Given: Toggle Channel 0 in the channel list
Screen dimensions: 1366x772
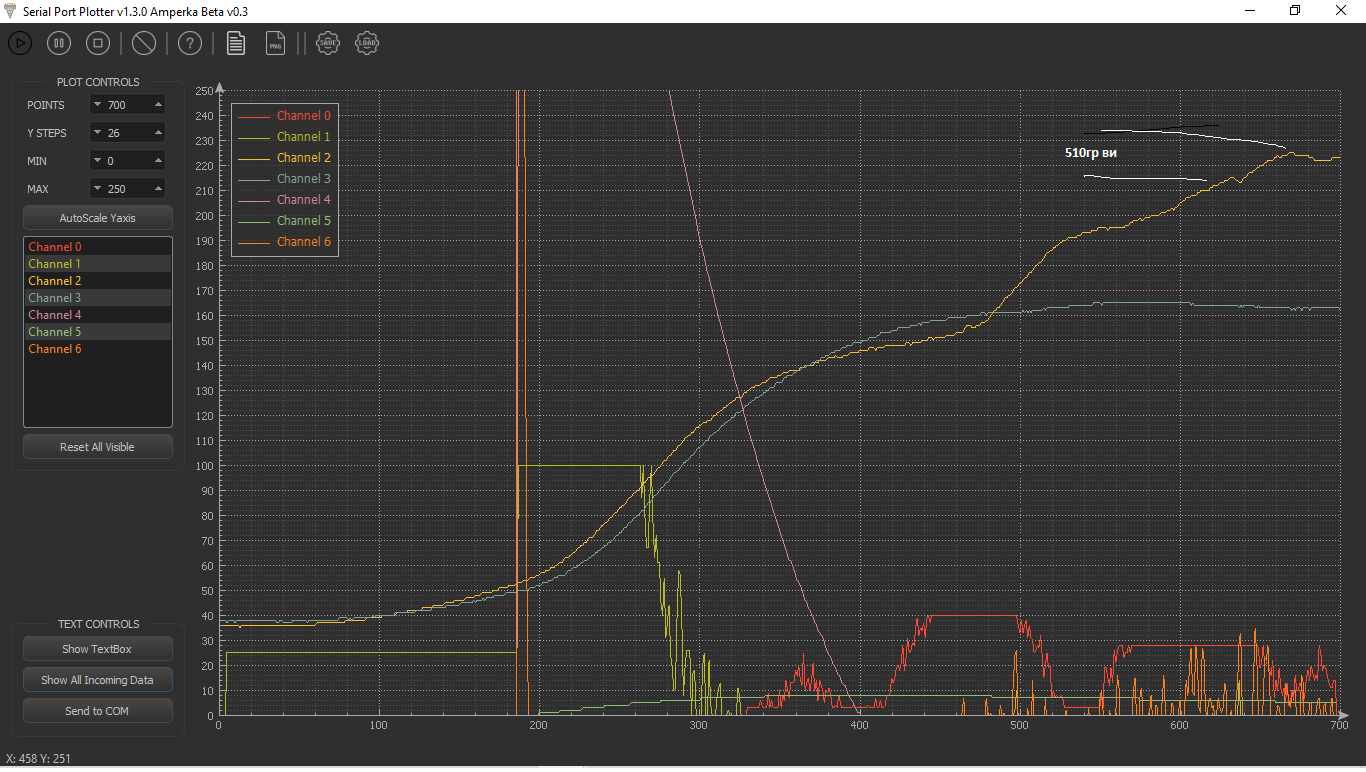Looking at the screenshot, I should pyautogui.click(x=98, y=247).
